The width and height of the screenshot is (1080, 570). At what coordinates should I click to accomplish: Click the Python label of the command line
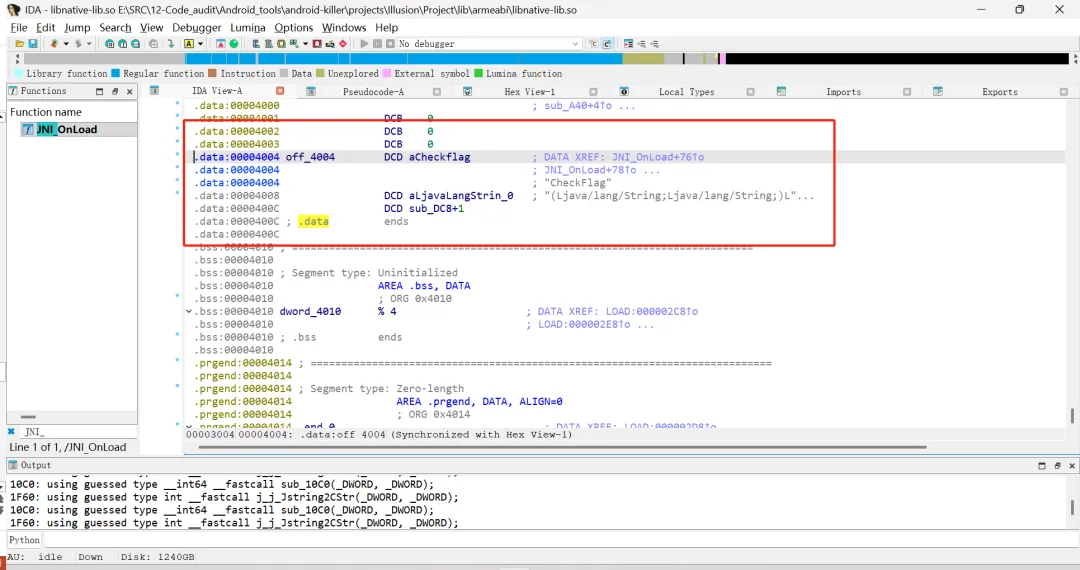[24, 540]
